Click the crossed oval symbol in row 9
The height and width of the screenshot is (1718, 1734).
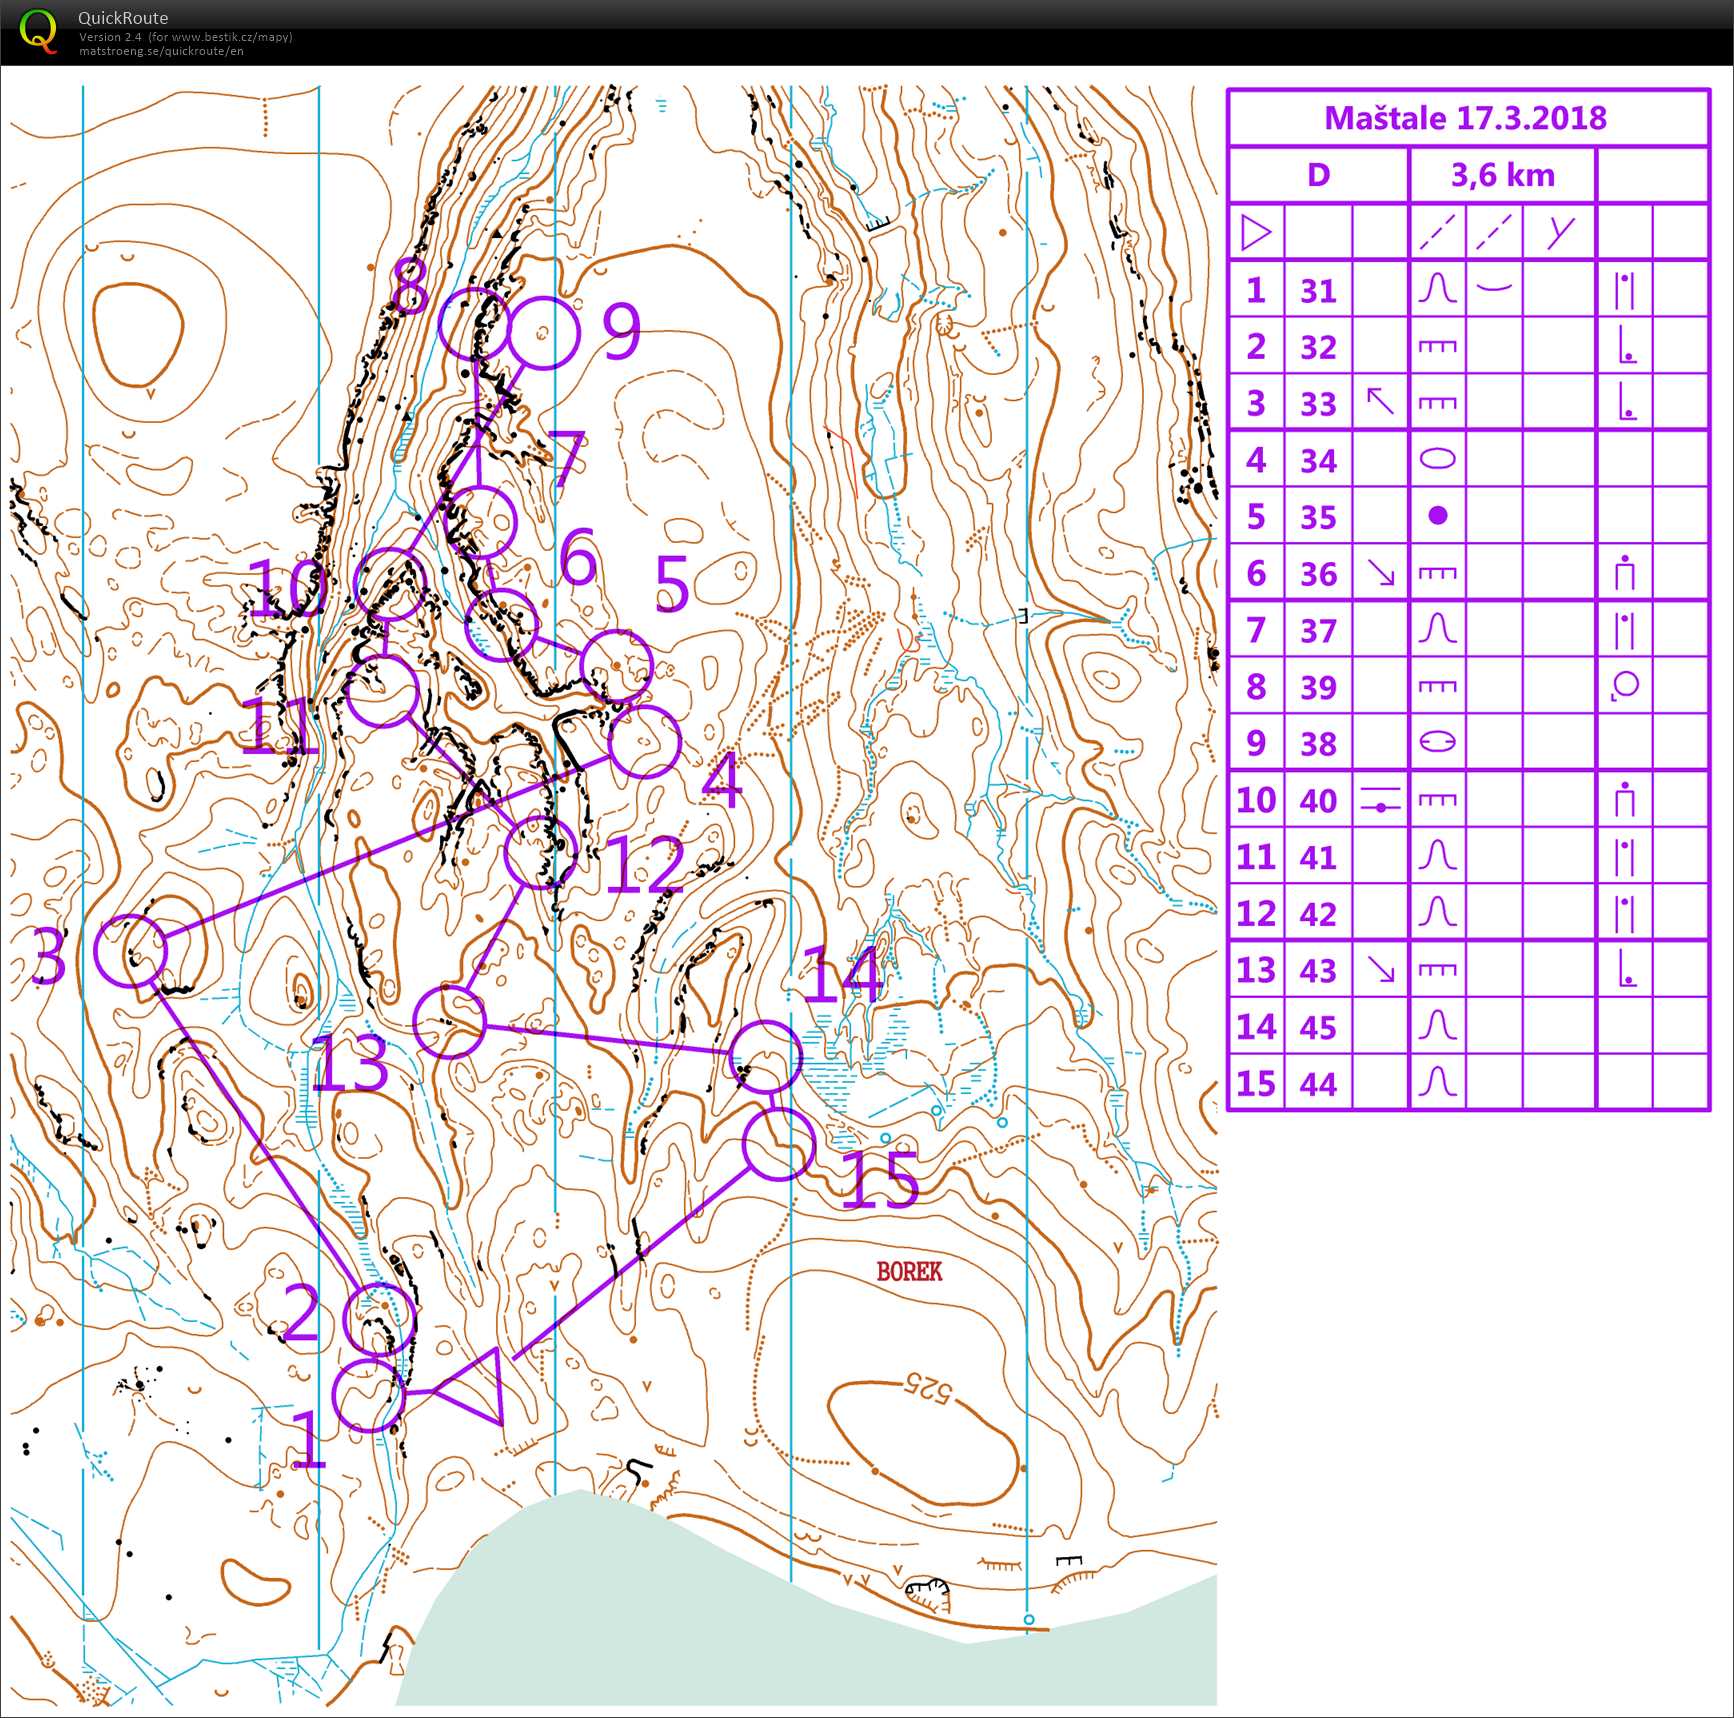[x=1437, y=742]
